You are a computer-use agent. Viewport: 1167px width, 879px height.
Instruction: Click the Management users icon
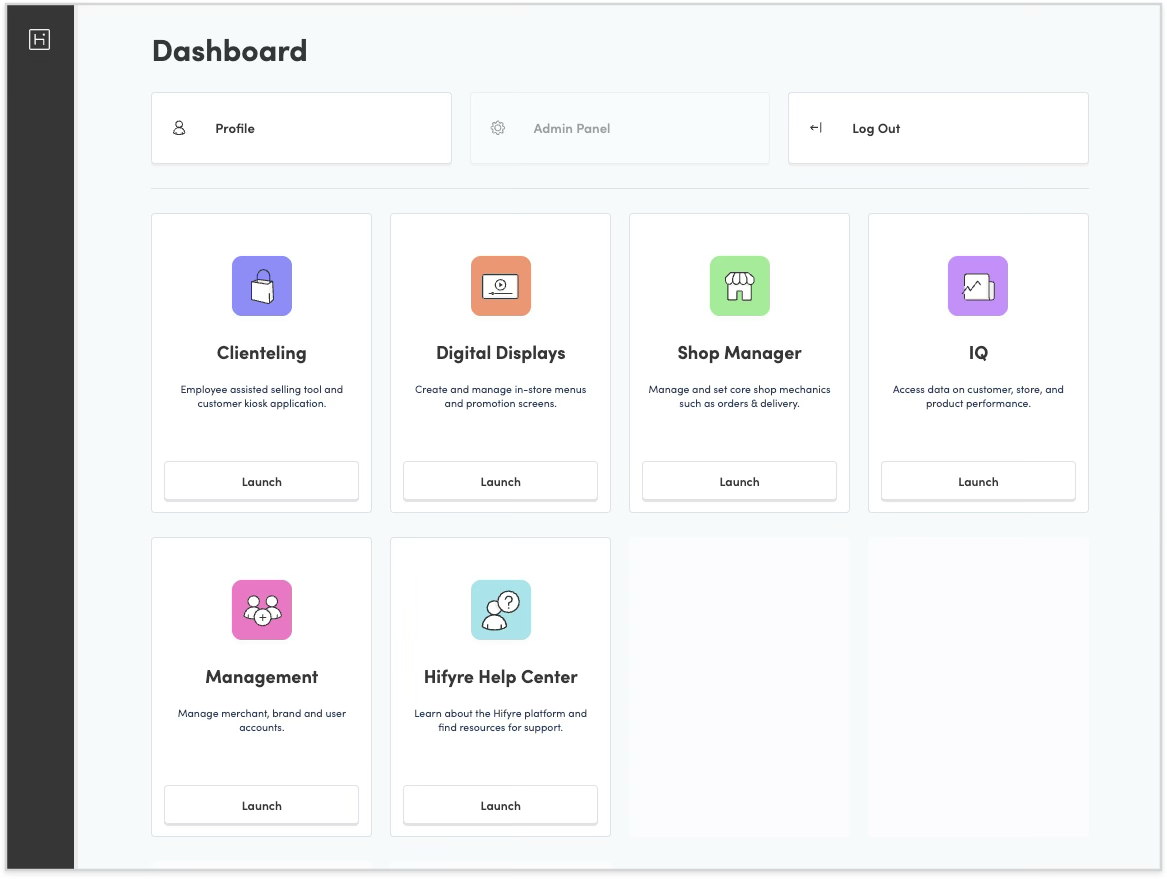pyautogui.click(x=261, y=610)
